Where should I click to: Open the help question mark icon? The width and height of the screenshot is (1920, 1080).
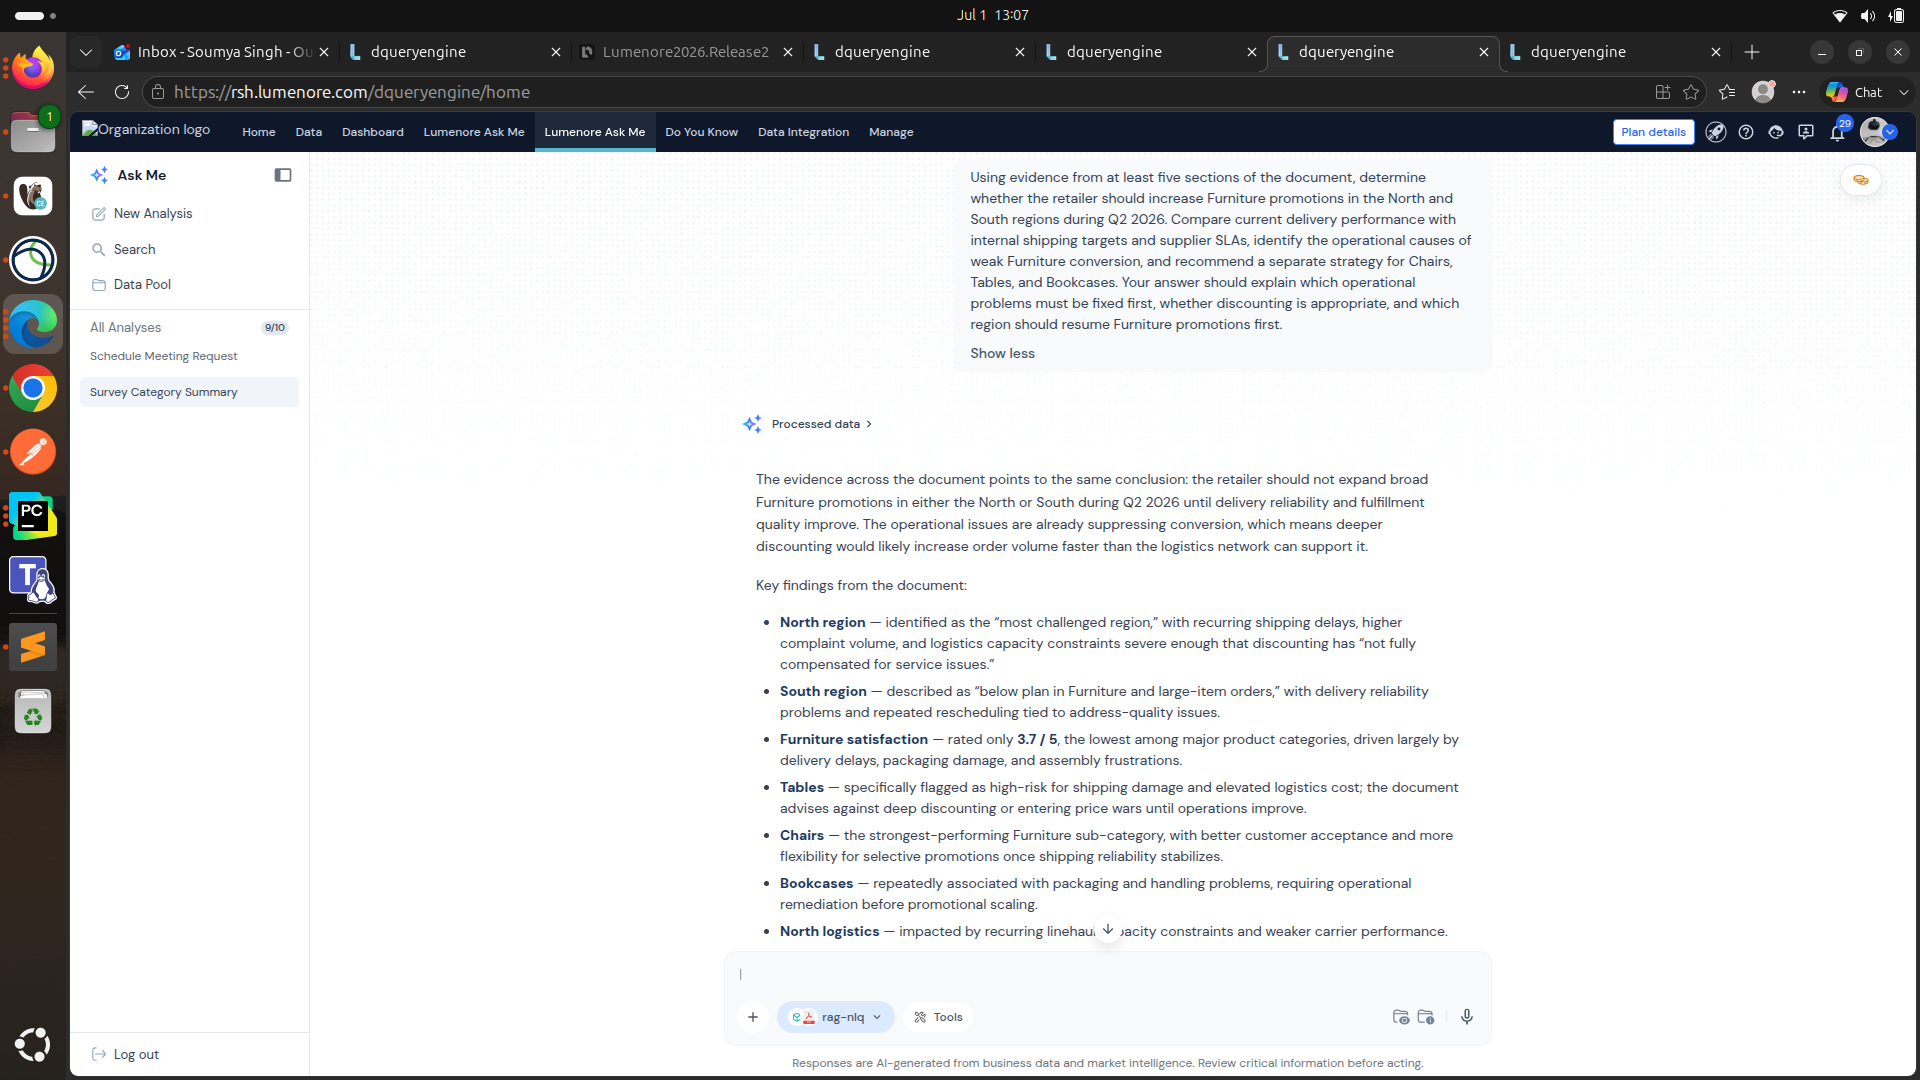[x=1746, y=132]
